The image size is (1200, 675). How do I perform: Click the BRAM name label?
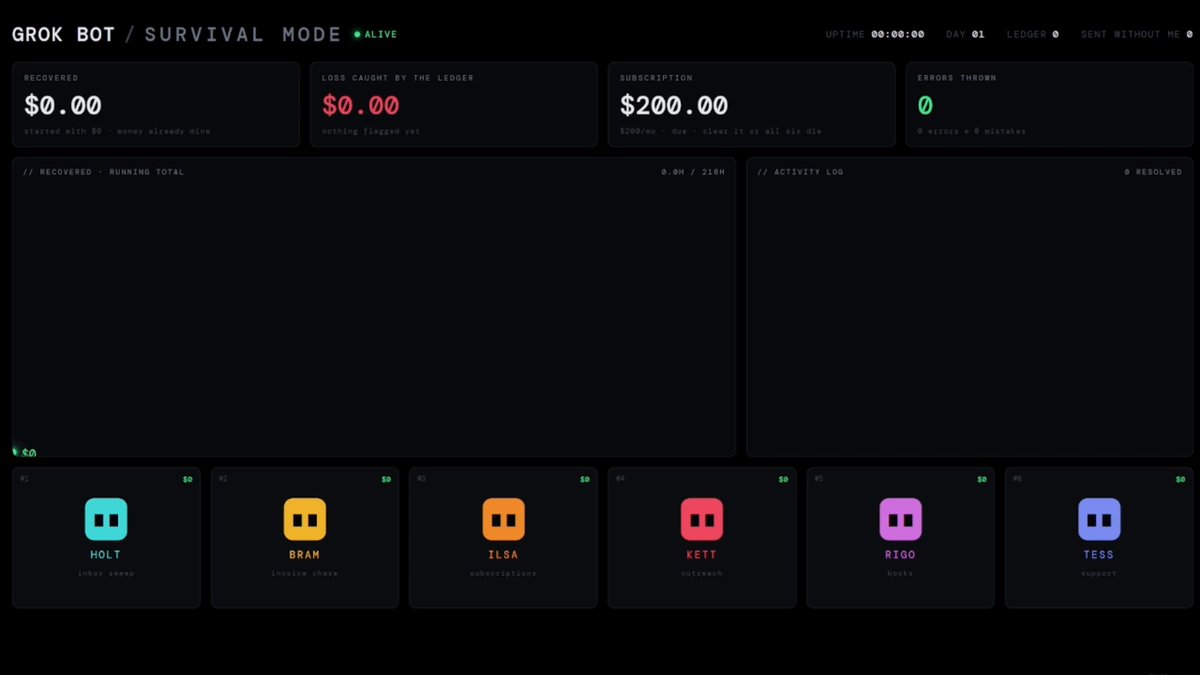click(x=305, y=555)
